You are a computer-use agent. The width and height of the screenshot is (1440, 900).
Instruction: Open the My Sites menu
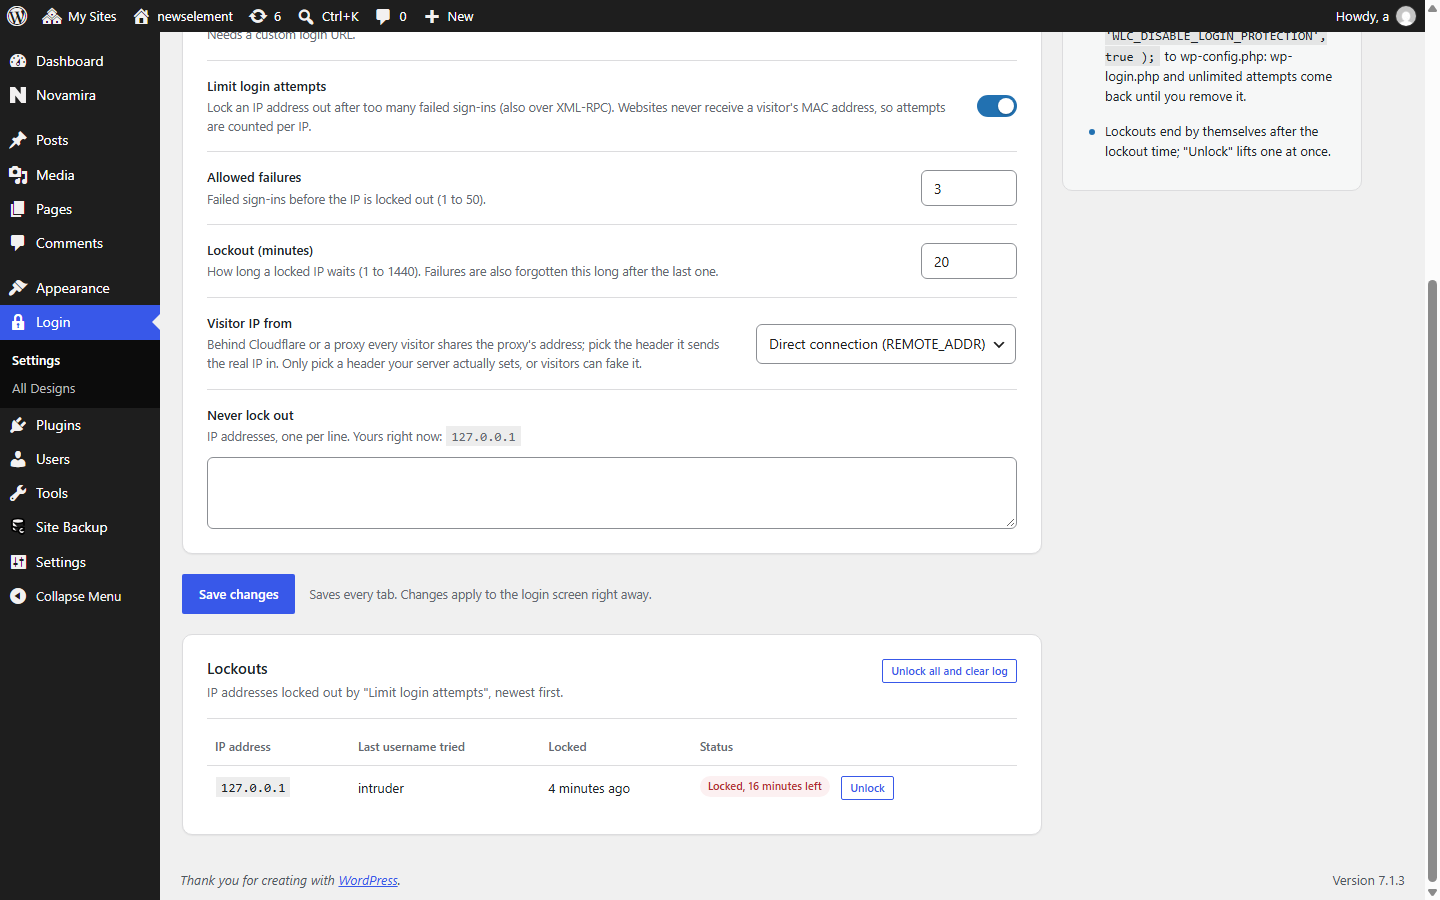(x=79, y=16)
